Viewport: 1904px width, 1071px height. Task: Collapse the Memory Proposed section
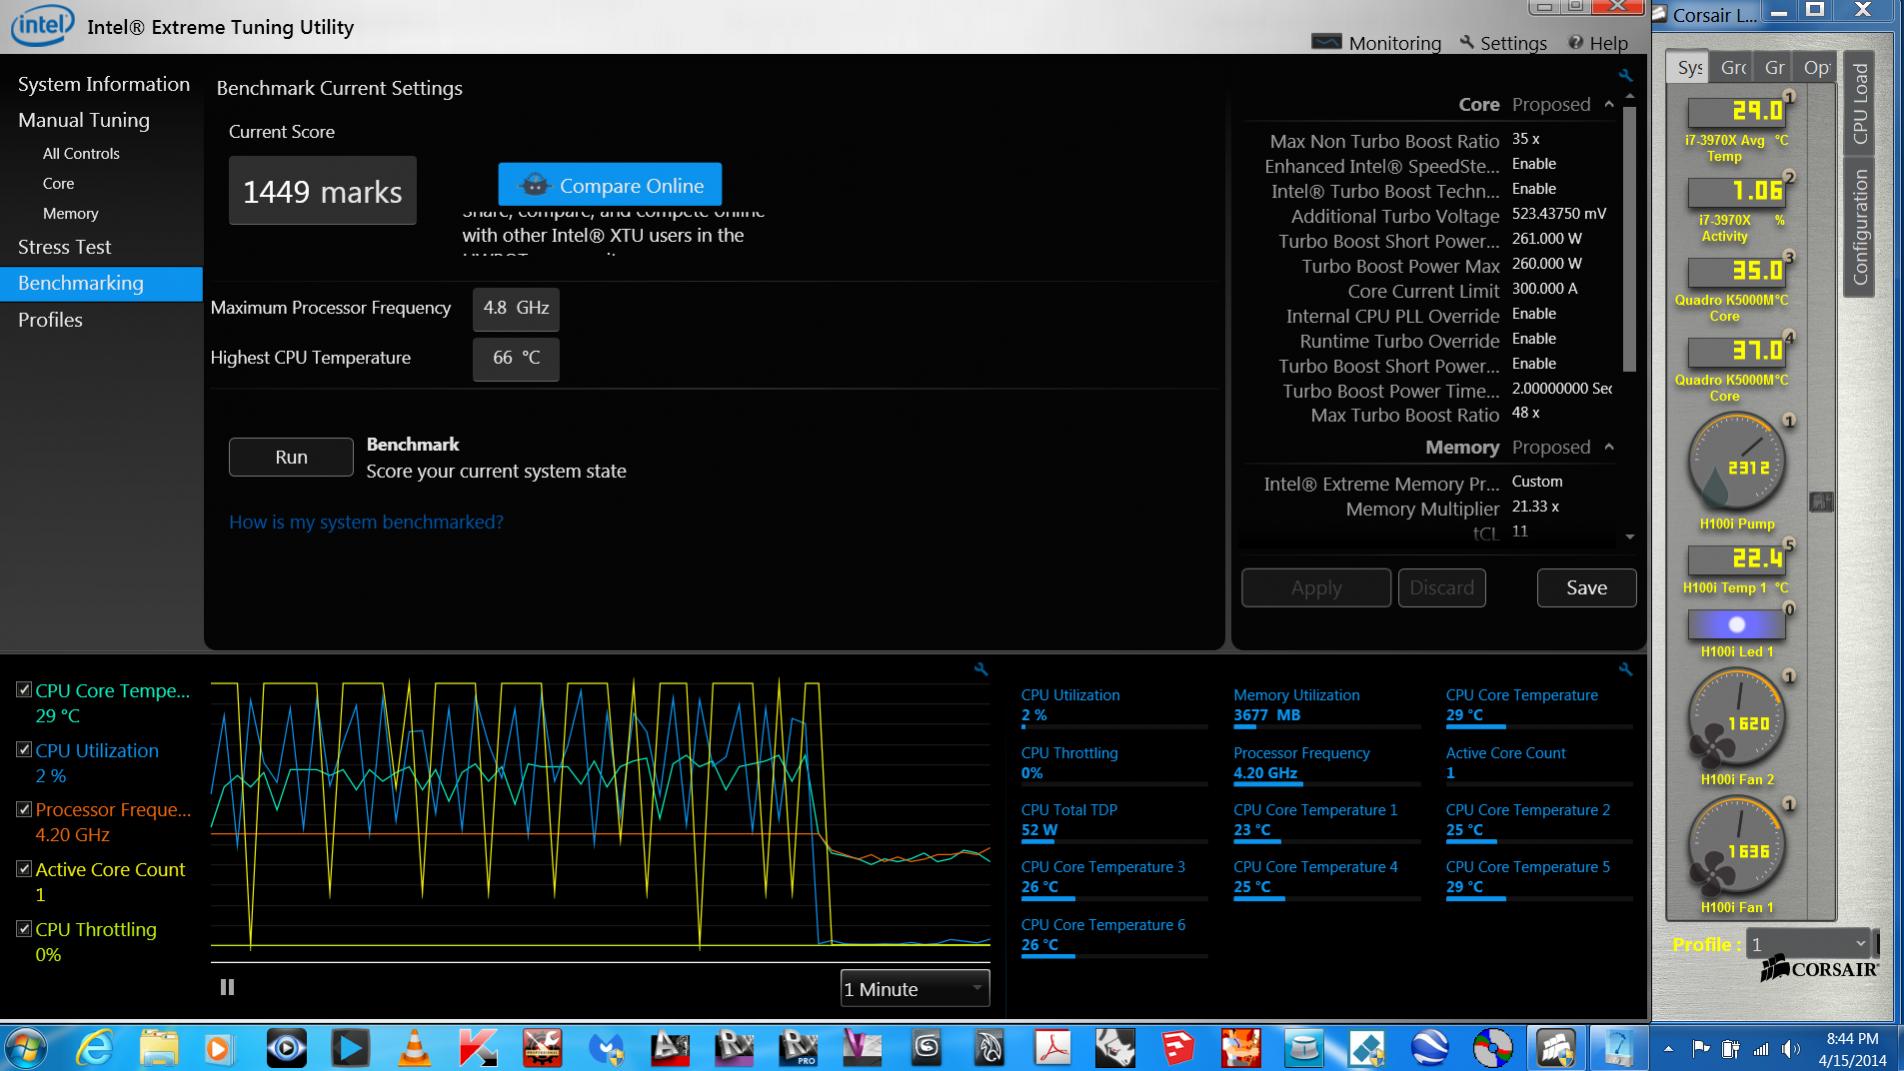1609,446
